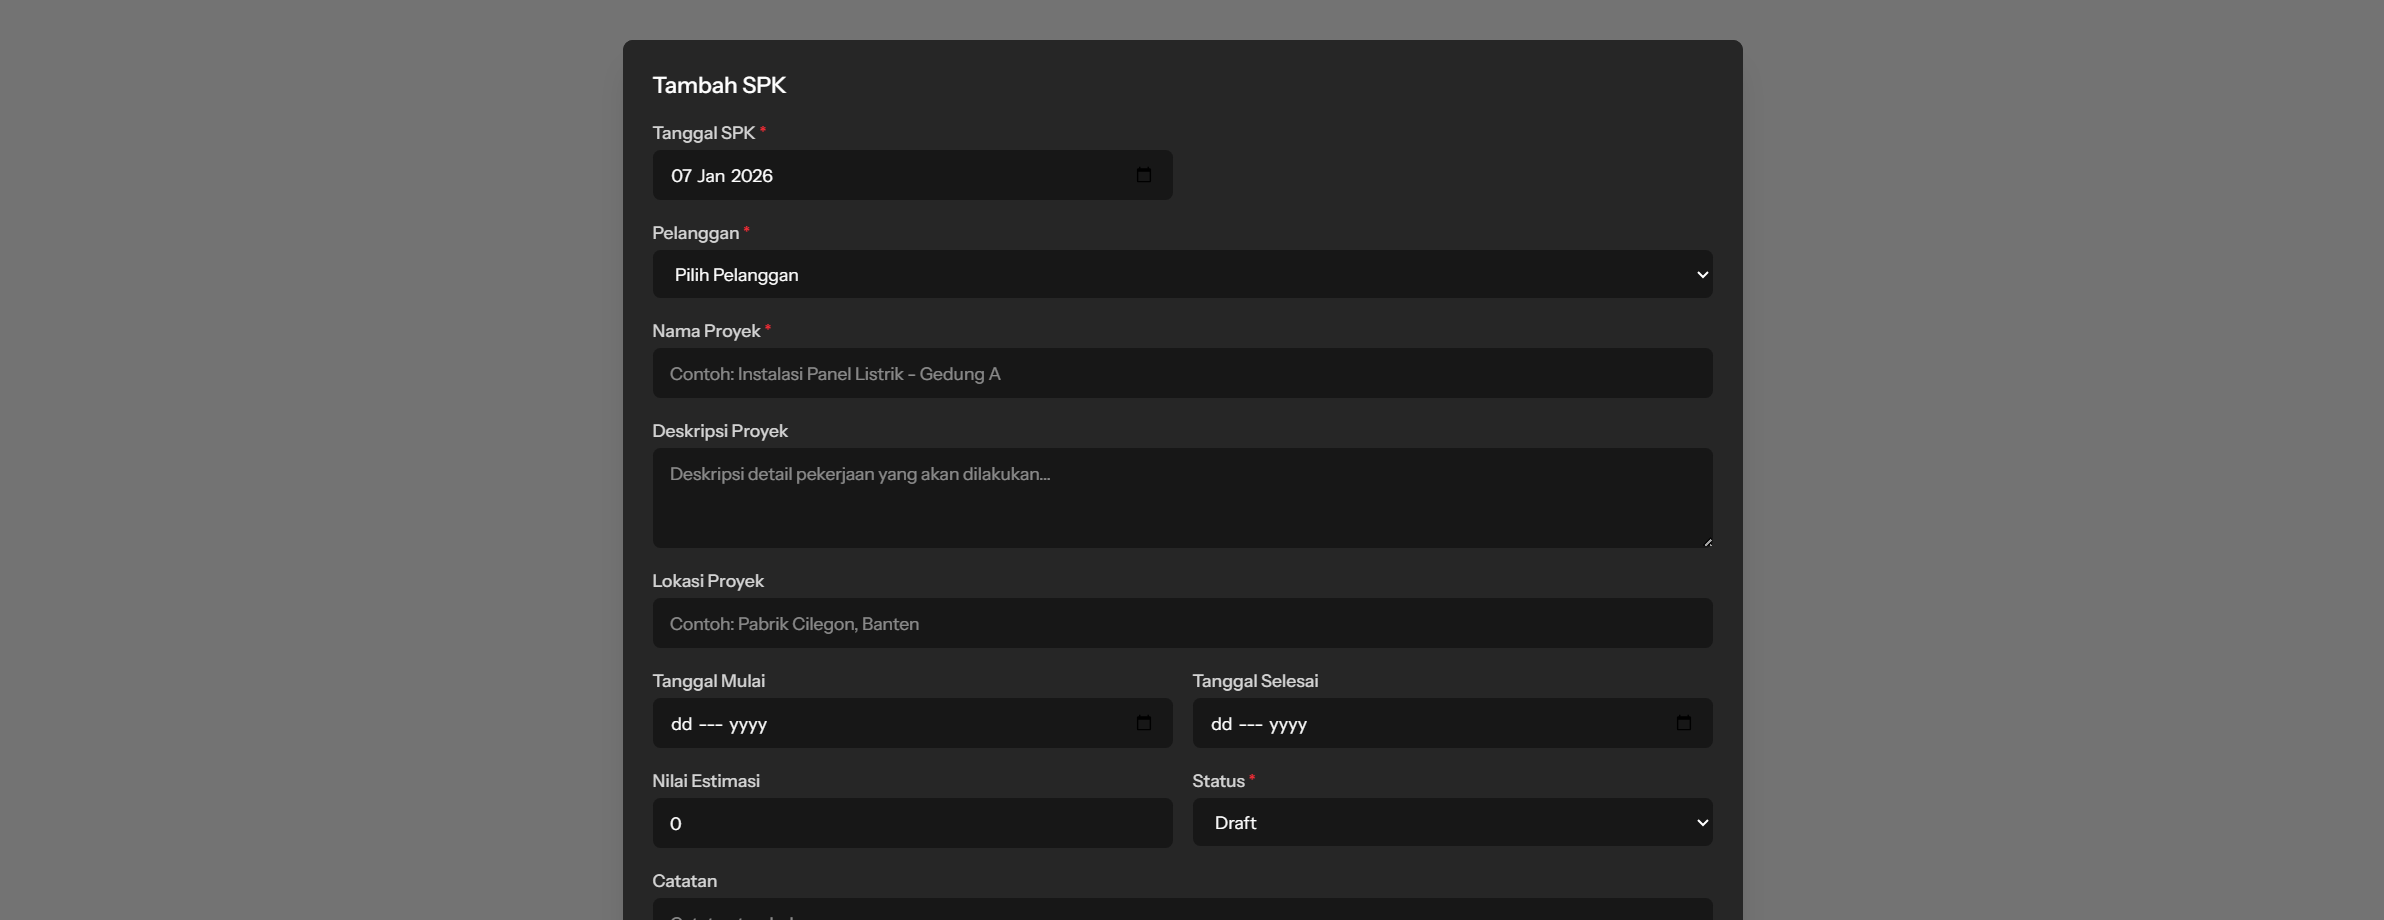Viewport: 2384px width, 920px height.
Task: Expand the Pilih Pelanggan dropdown
Action: pyautogui.click(x=1182, y=274)
